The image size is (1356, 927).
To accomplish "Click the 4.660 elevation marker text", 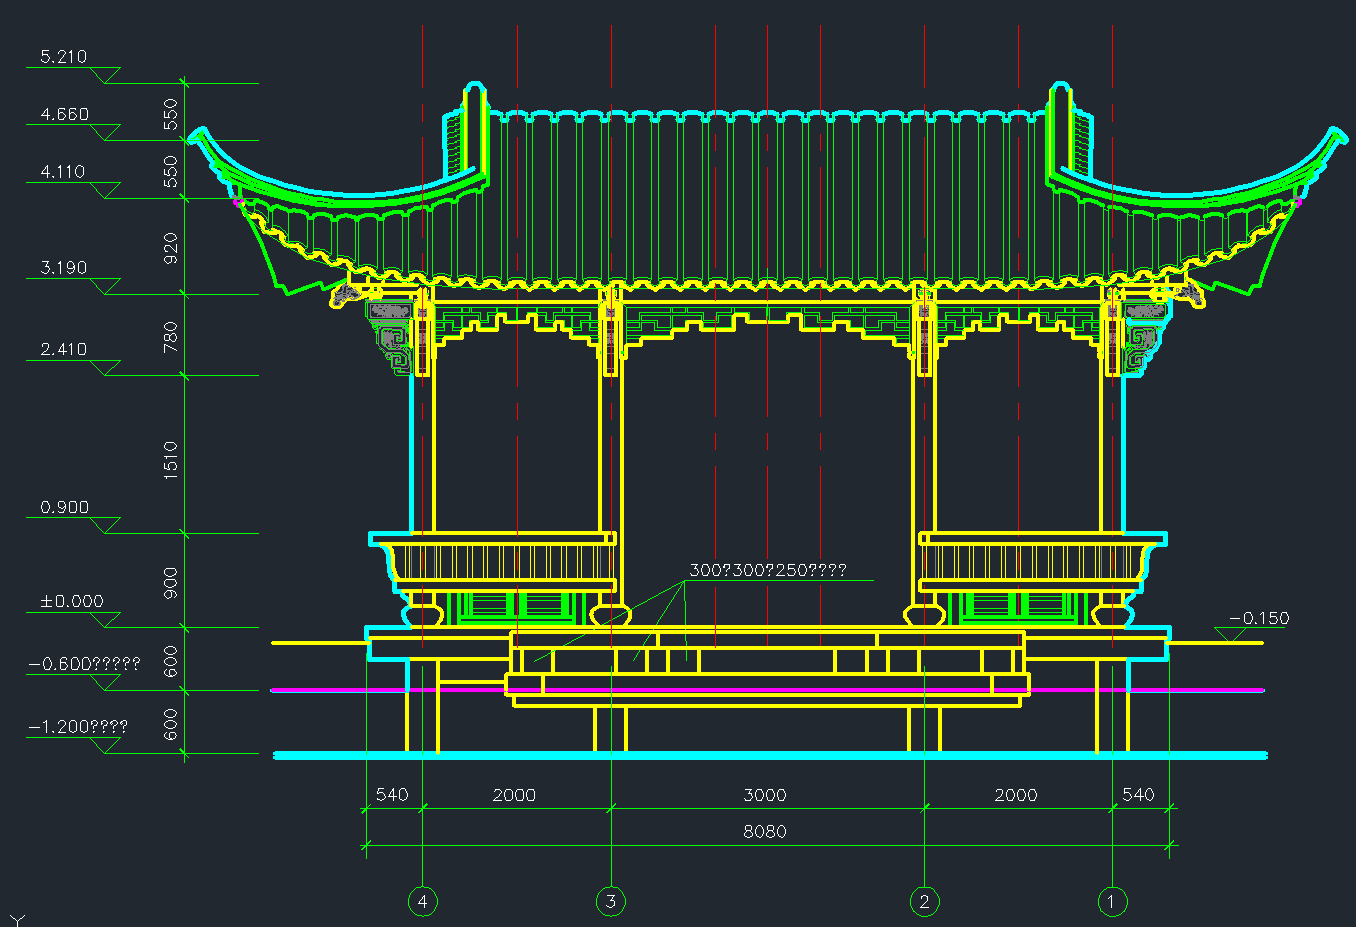I will [64, 114].
